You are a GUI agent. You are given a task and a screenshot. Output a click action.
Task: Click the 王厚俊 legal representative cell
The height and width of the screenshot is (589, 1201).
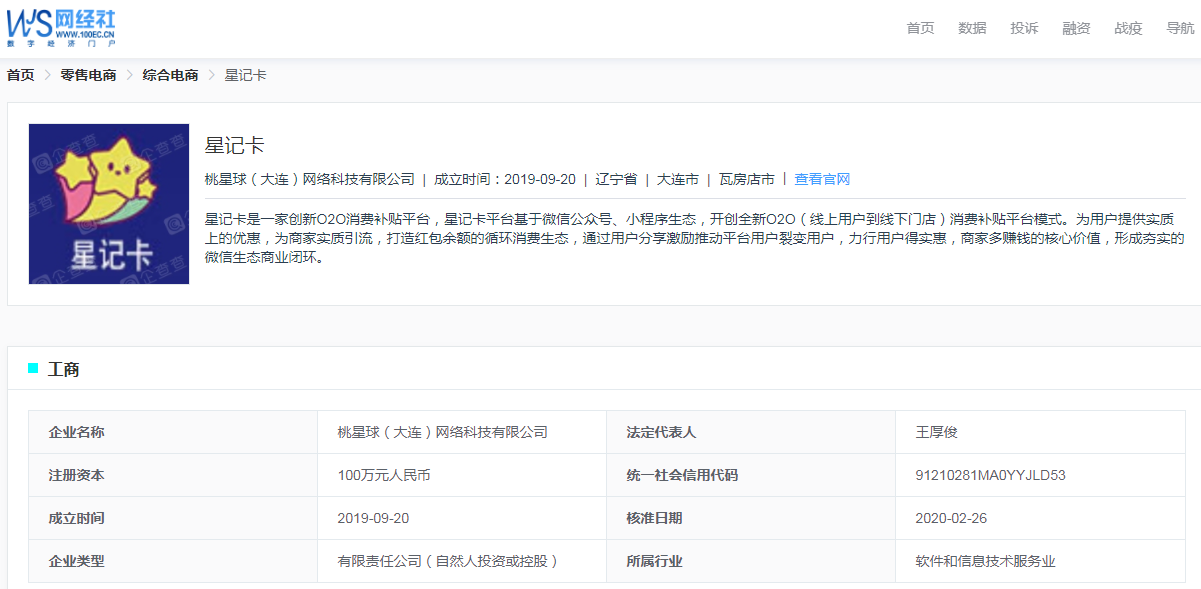coord(937,432)
